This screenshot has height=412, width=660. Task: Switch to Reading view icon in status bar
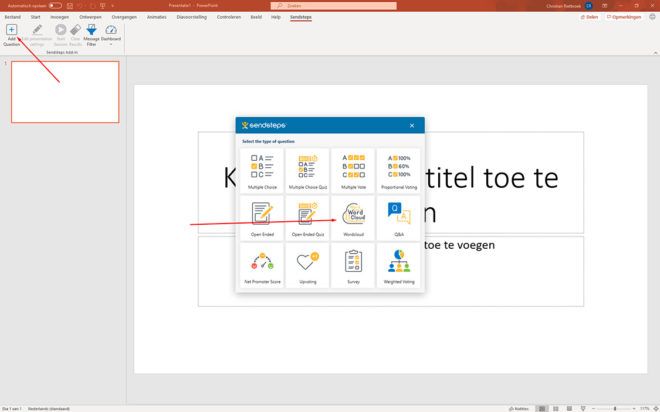click(569, 409)
